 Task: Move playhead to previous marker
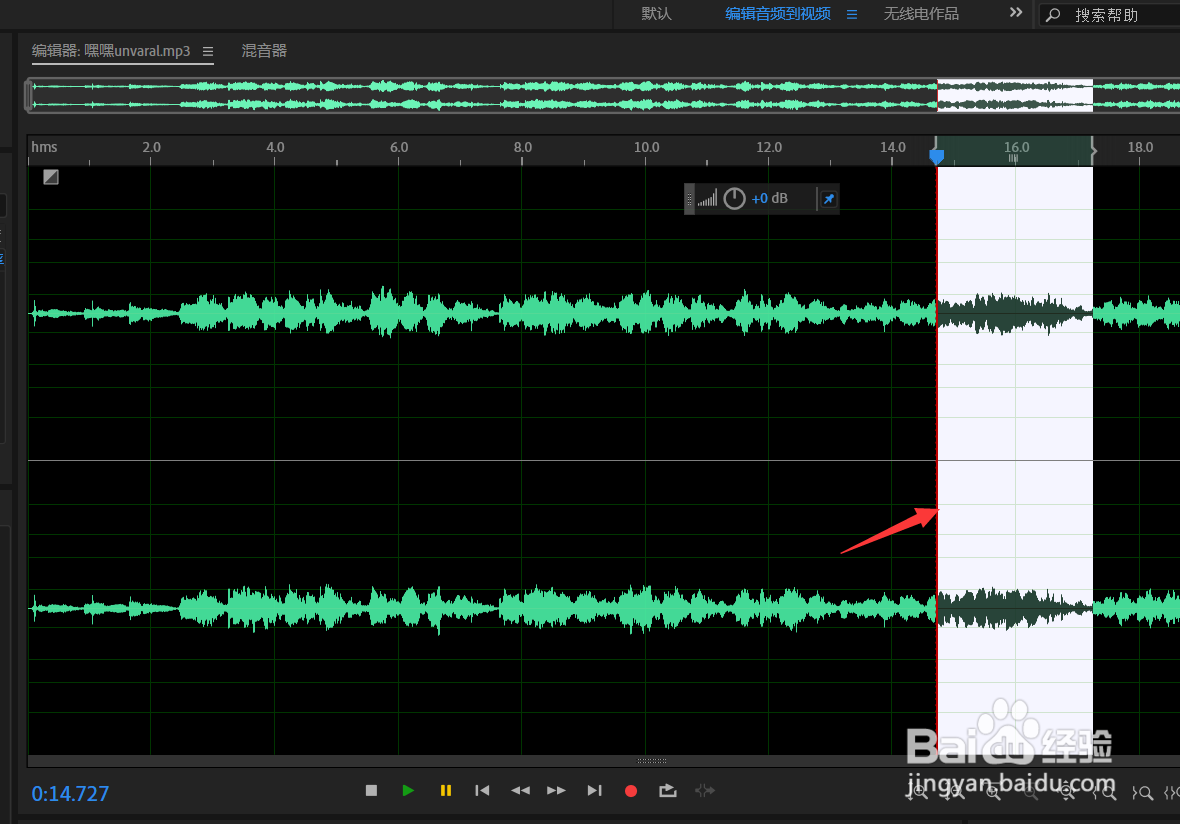click(x=482, y=790)
